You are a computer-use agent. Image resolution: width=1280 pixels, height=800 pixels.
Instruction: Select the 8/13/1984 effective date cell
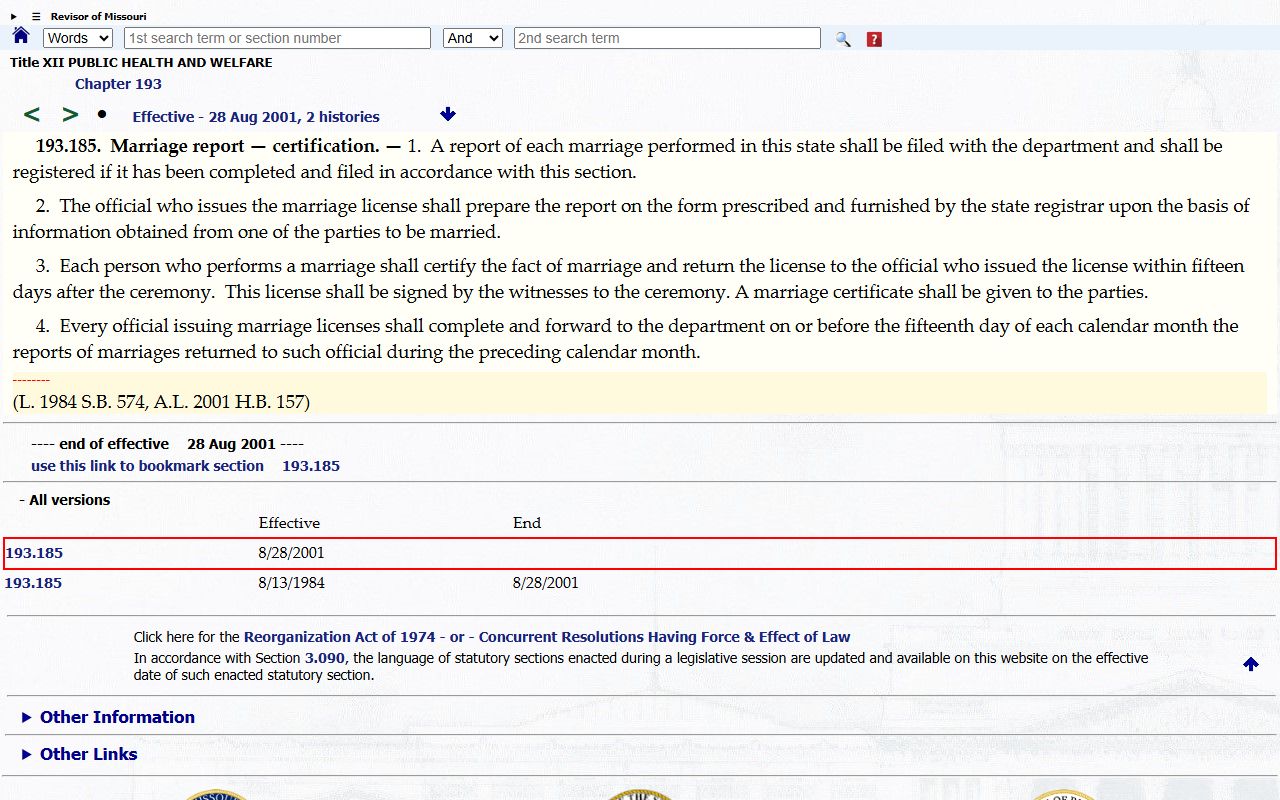(x=291, y=583)
